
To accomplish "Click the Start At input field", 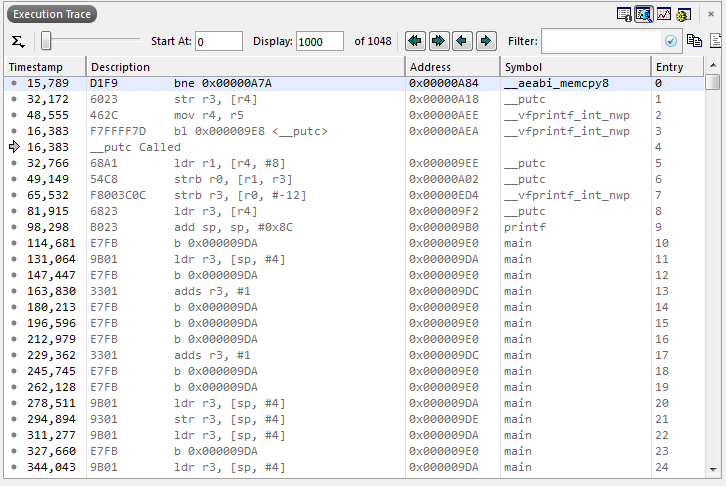I will coord(218,41).
